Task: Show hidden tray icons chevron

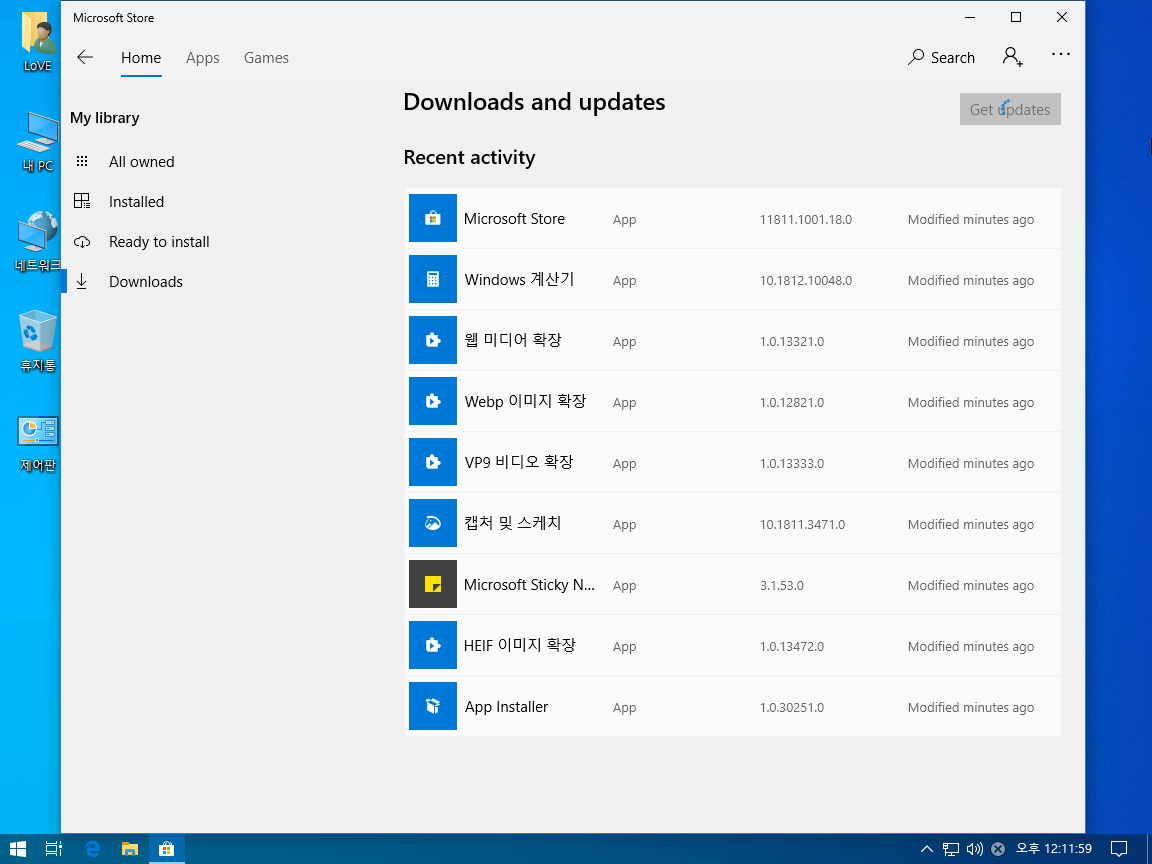Action: coord(927,849)
